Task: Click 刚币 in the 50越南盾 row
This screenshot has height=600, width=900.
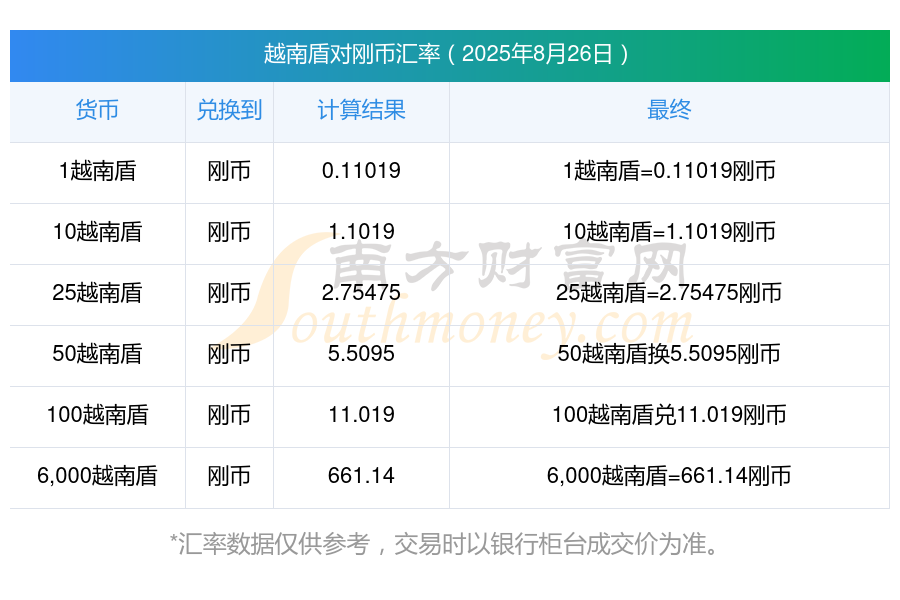Action: (x=229, y=354)
